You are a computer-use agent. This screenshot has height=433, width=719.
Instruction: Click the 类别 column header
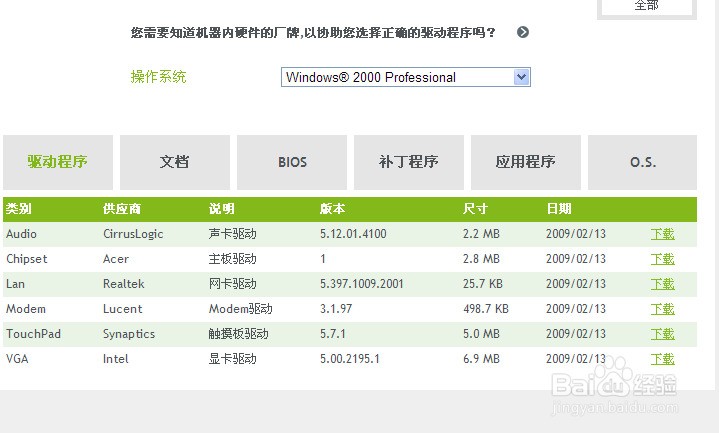18,209
